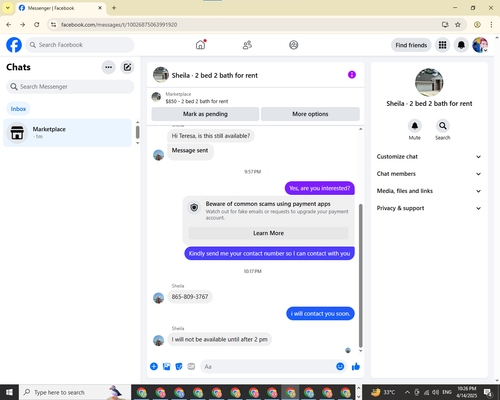Click chat header title Sheila 2 bed 2 bath

click(x=215, y=75)
